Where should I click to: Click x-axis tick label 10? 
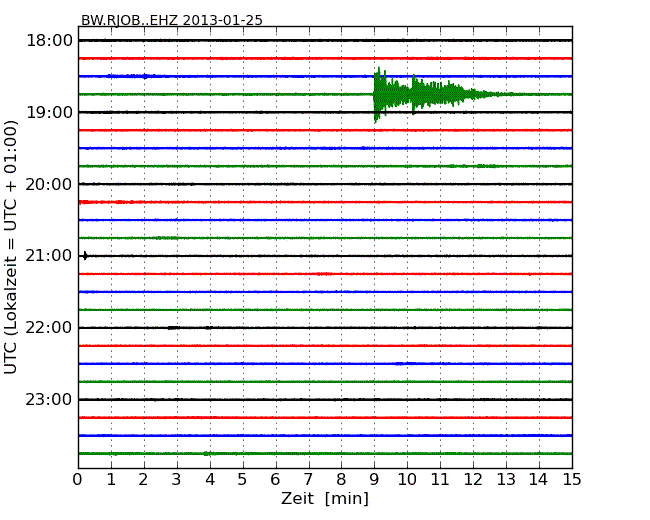pyautogui.click(x=407, y=479)
